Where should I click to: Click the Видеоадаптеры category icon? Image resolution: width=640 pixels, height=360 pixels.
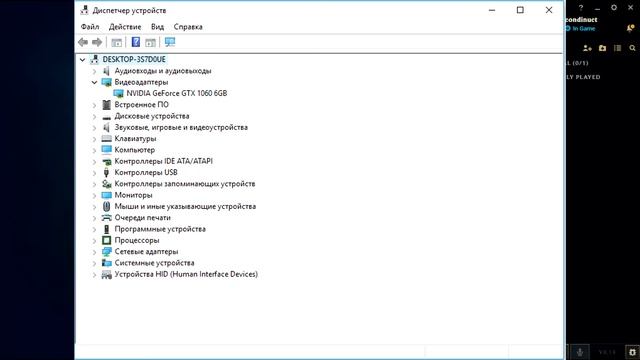tap(107, 82)
